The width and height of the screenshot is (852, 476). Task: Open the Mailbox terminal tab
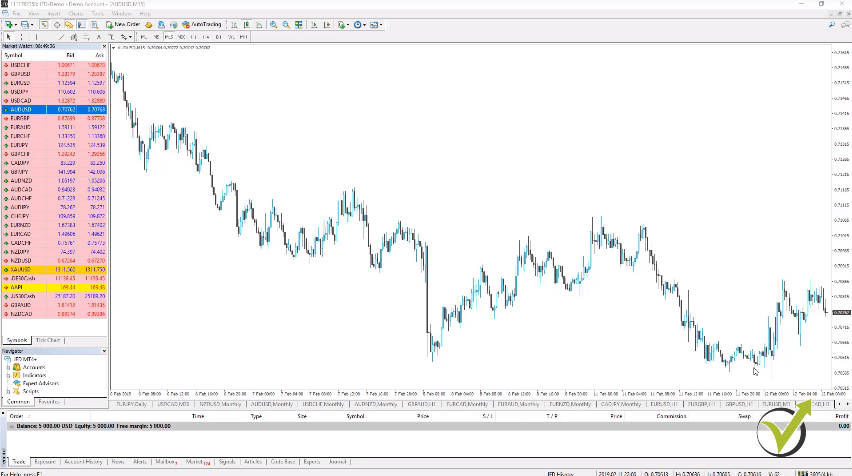[x=166, y=462]
